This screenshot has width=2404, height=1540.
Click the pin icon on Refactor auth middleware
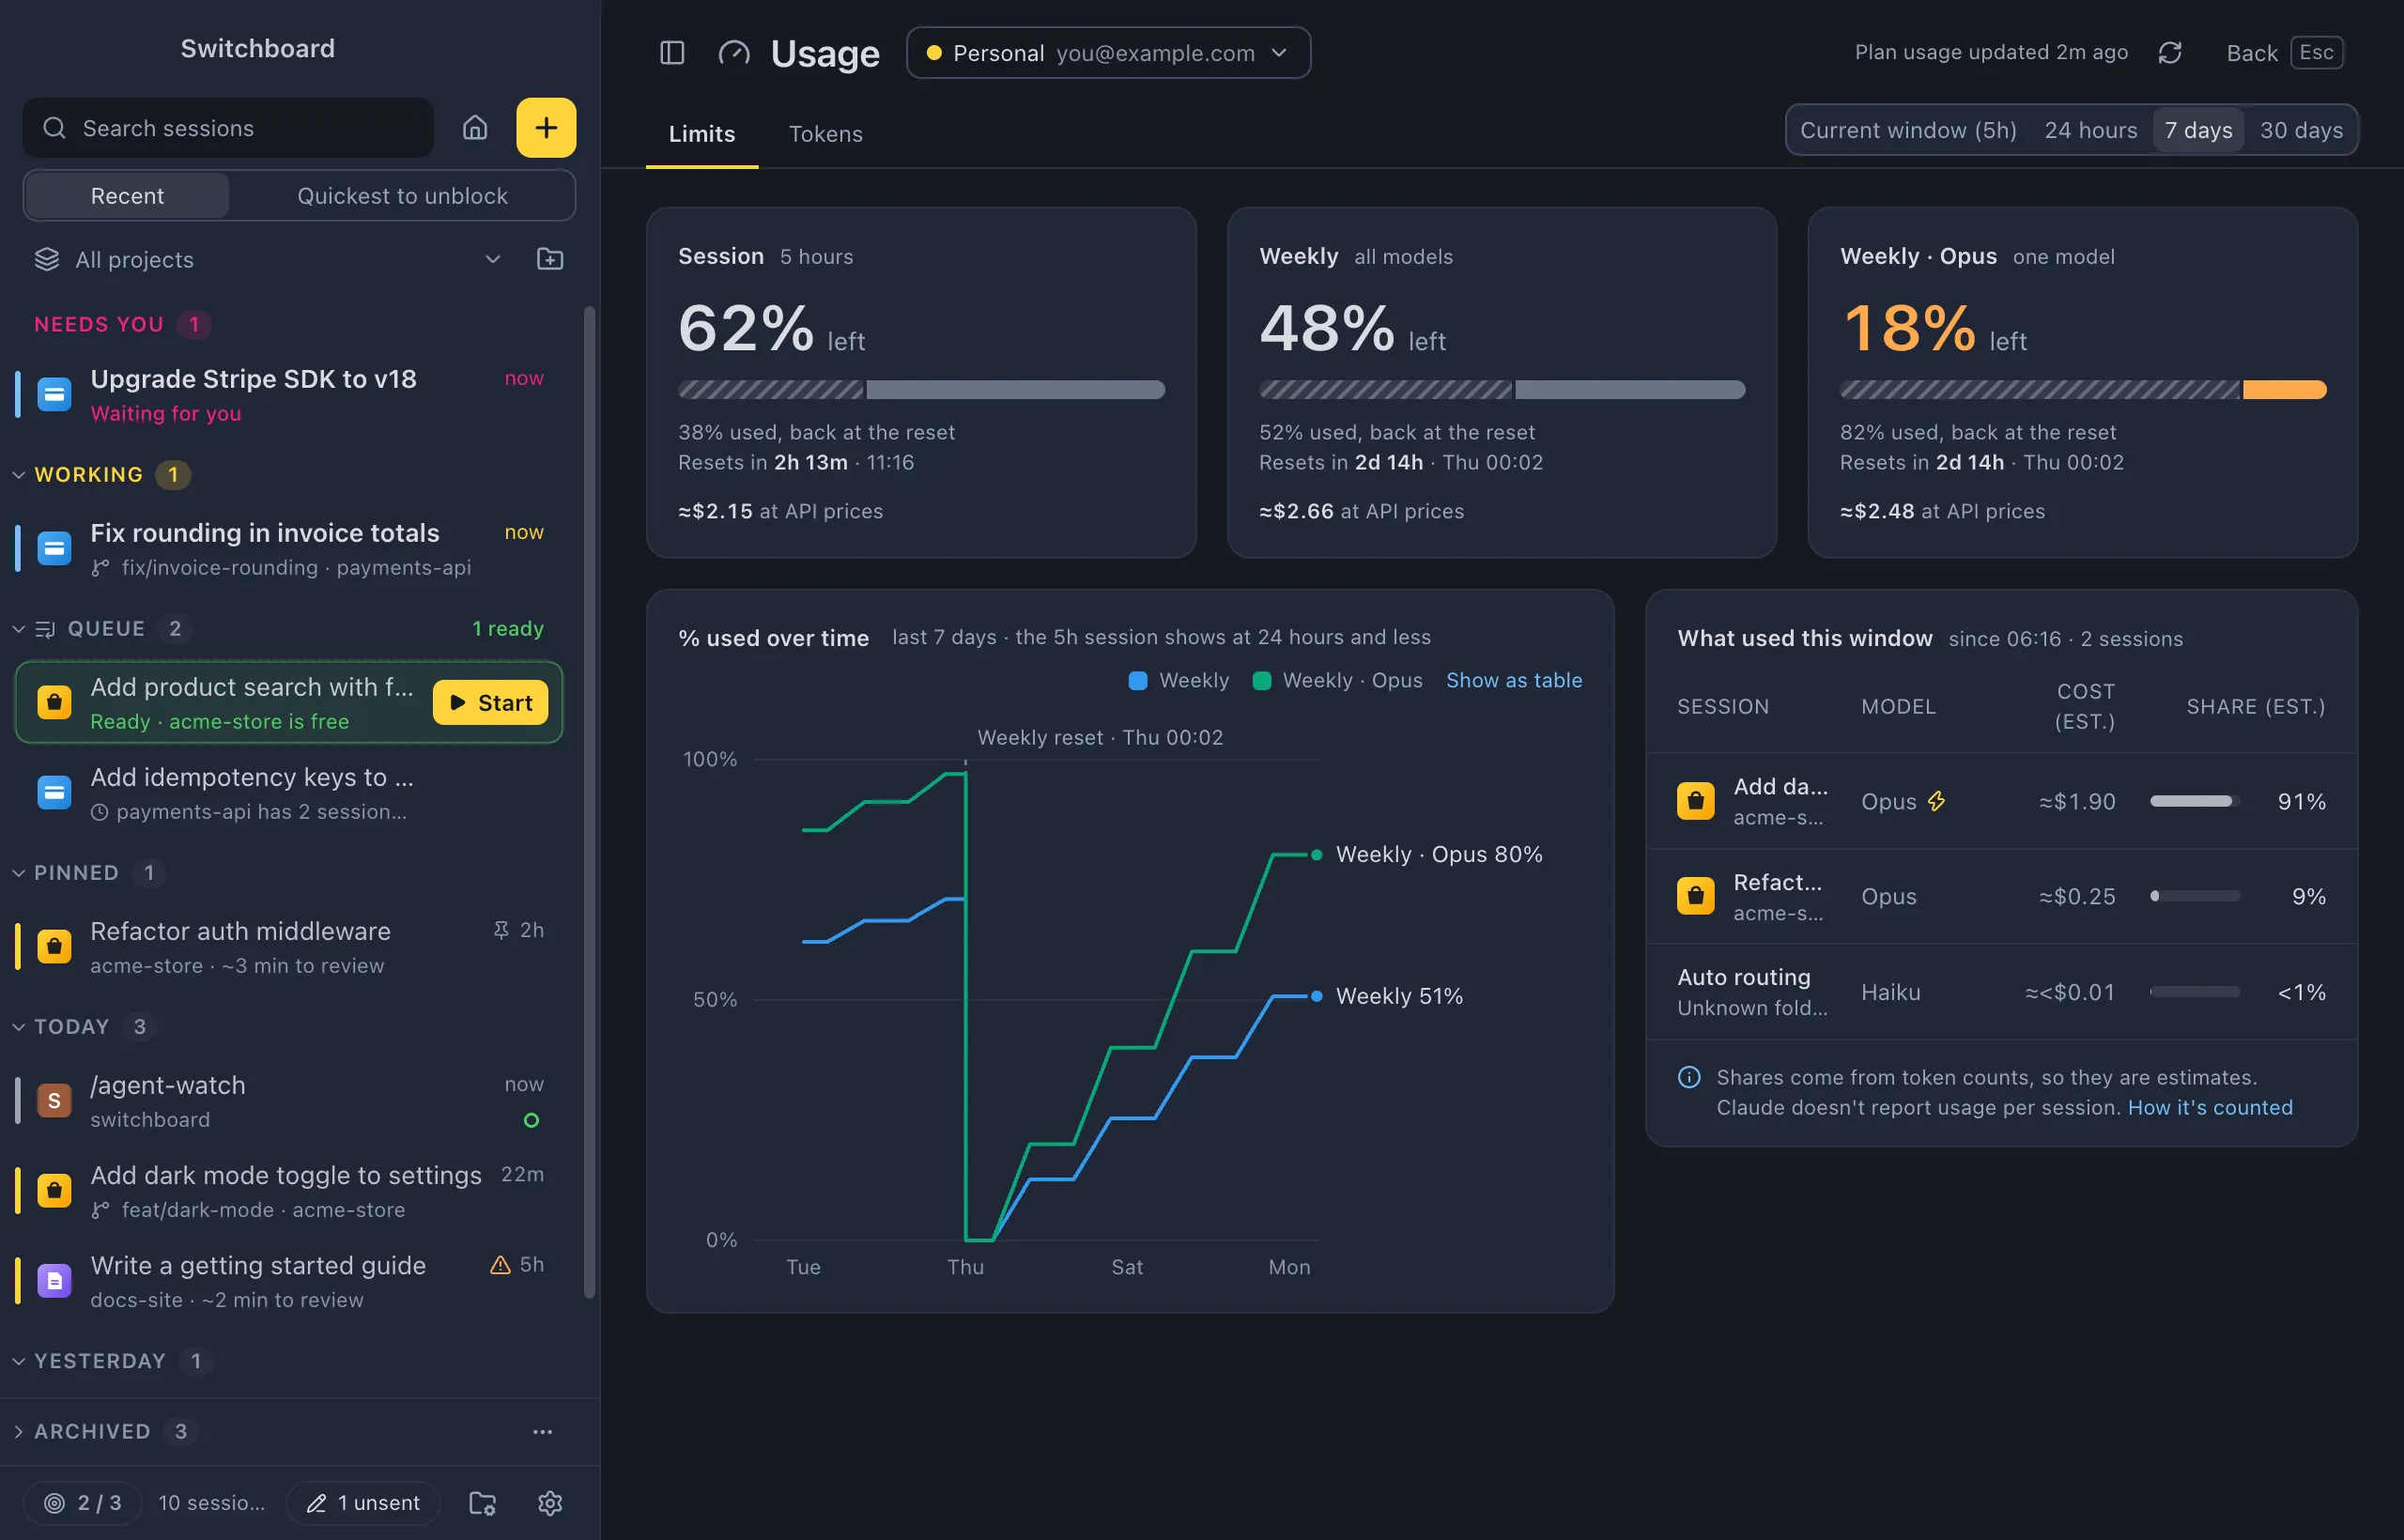click(x=501, y=930)
